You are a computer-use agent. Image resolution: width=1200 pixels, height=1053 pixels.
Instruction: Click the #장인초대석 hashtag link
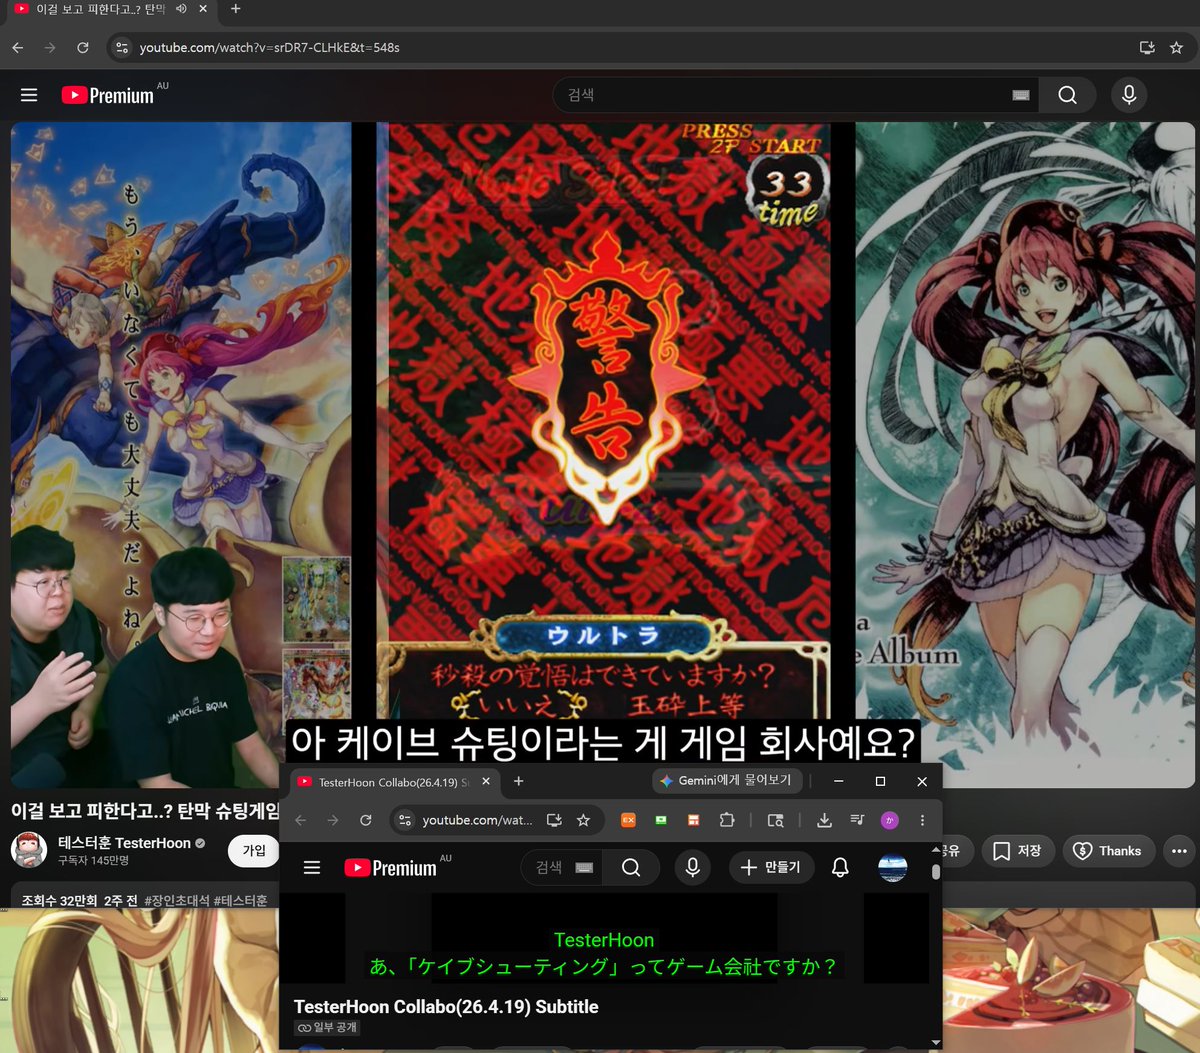pos(176,901)
